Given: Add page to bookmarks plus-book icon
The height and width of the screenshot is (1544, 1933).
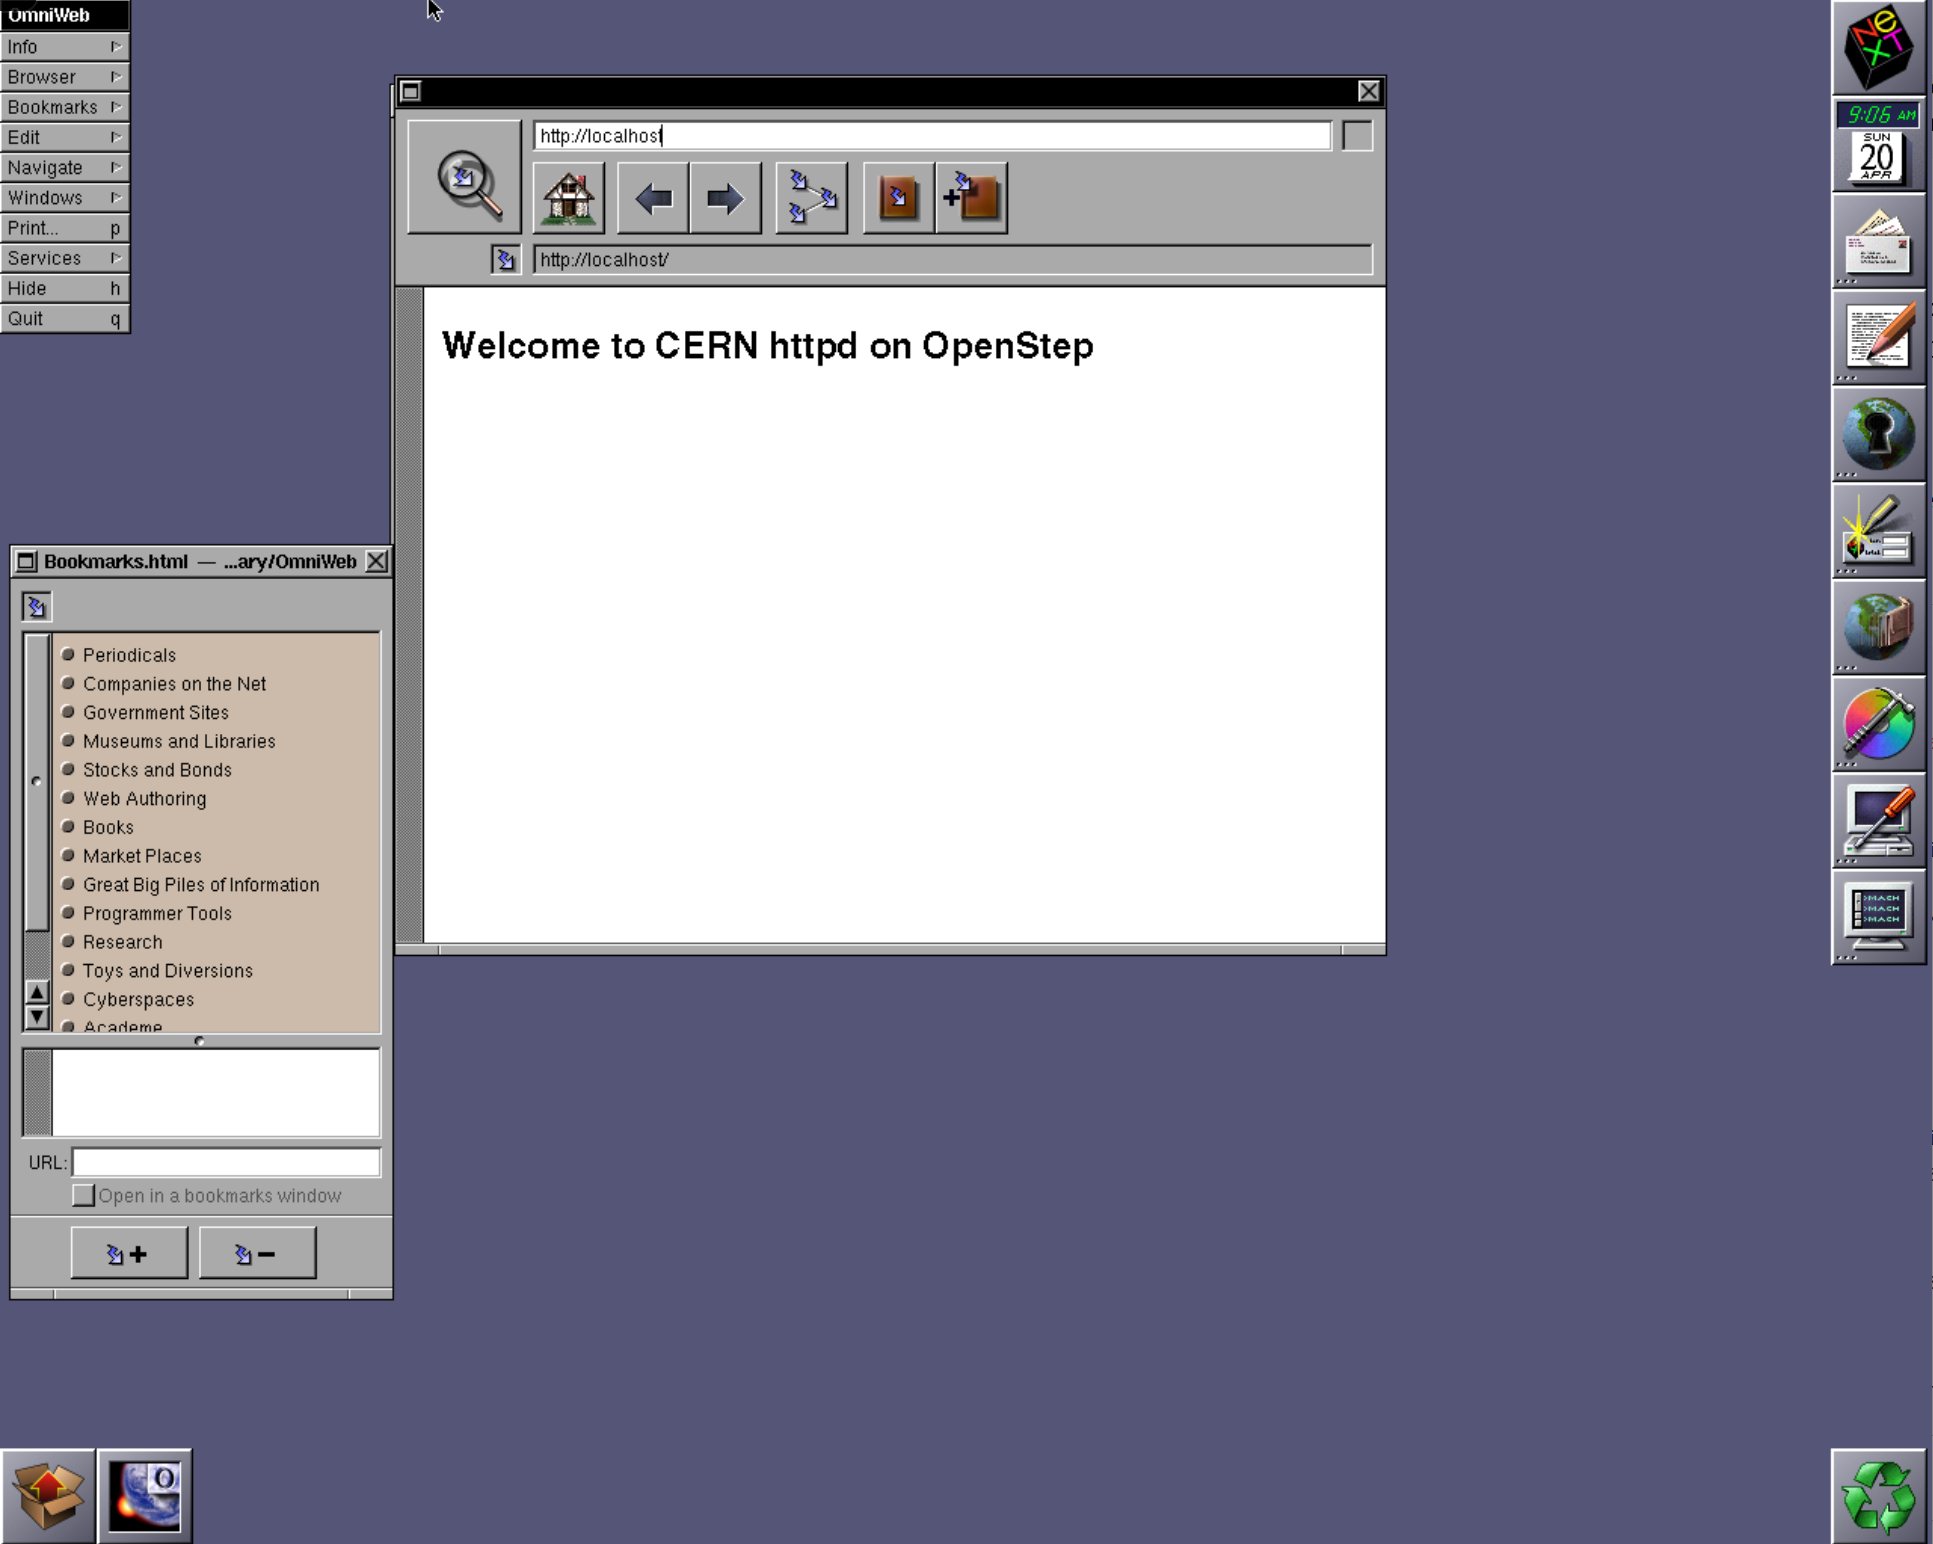Looking at the screenshot, I should (x=971, y=198).
